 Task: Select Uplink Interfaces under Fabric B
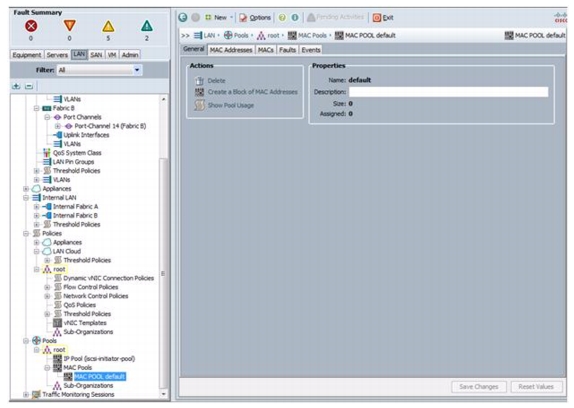(86, 135)
